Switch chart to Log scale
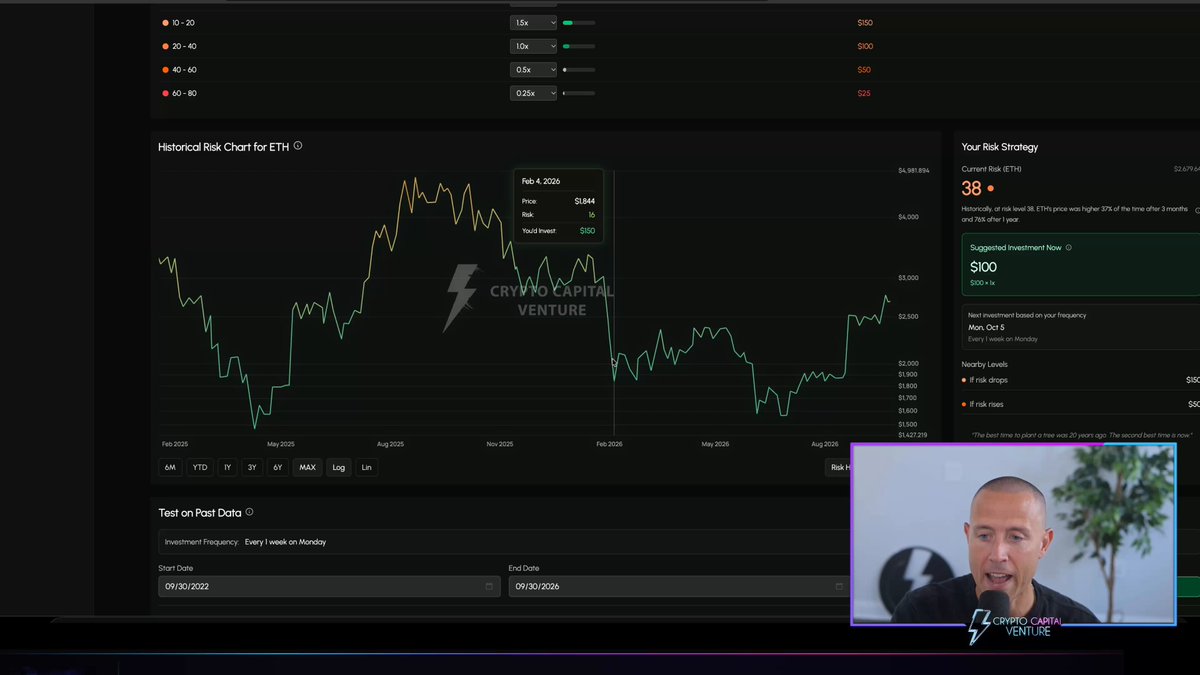The height and width of the screenshot is (675, 1200). (339, 467)
